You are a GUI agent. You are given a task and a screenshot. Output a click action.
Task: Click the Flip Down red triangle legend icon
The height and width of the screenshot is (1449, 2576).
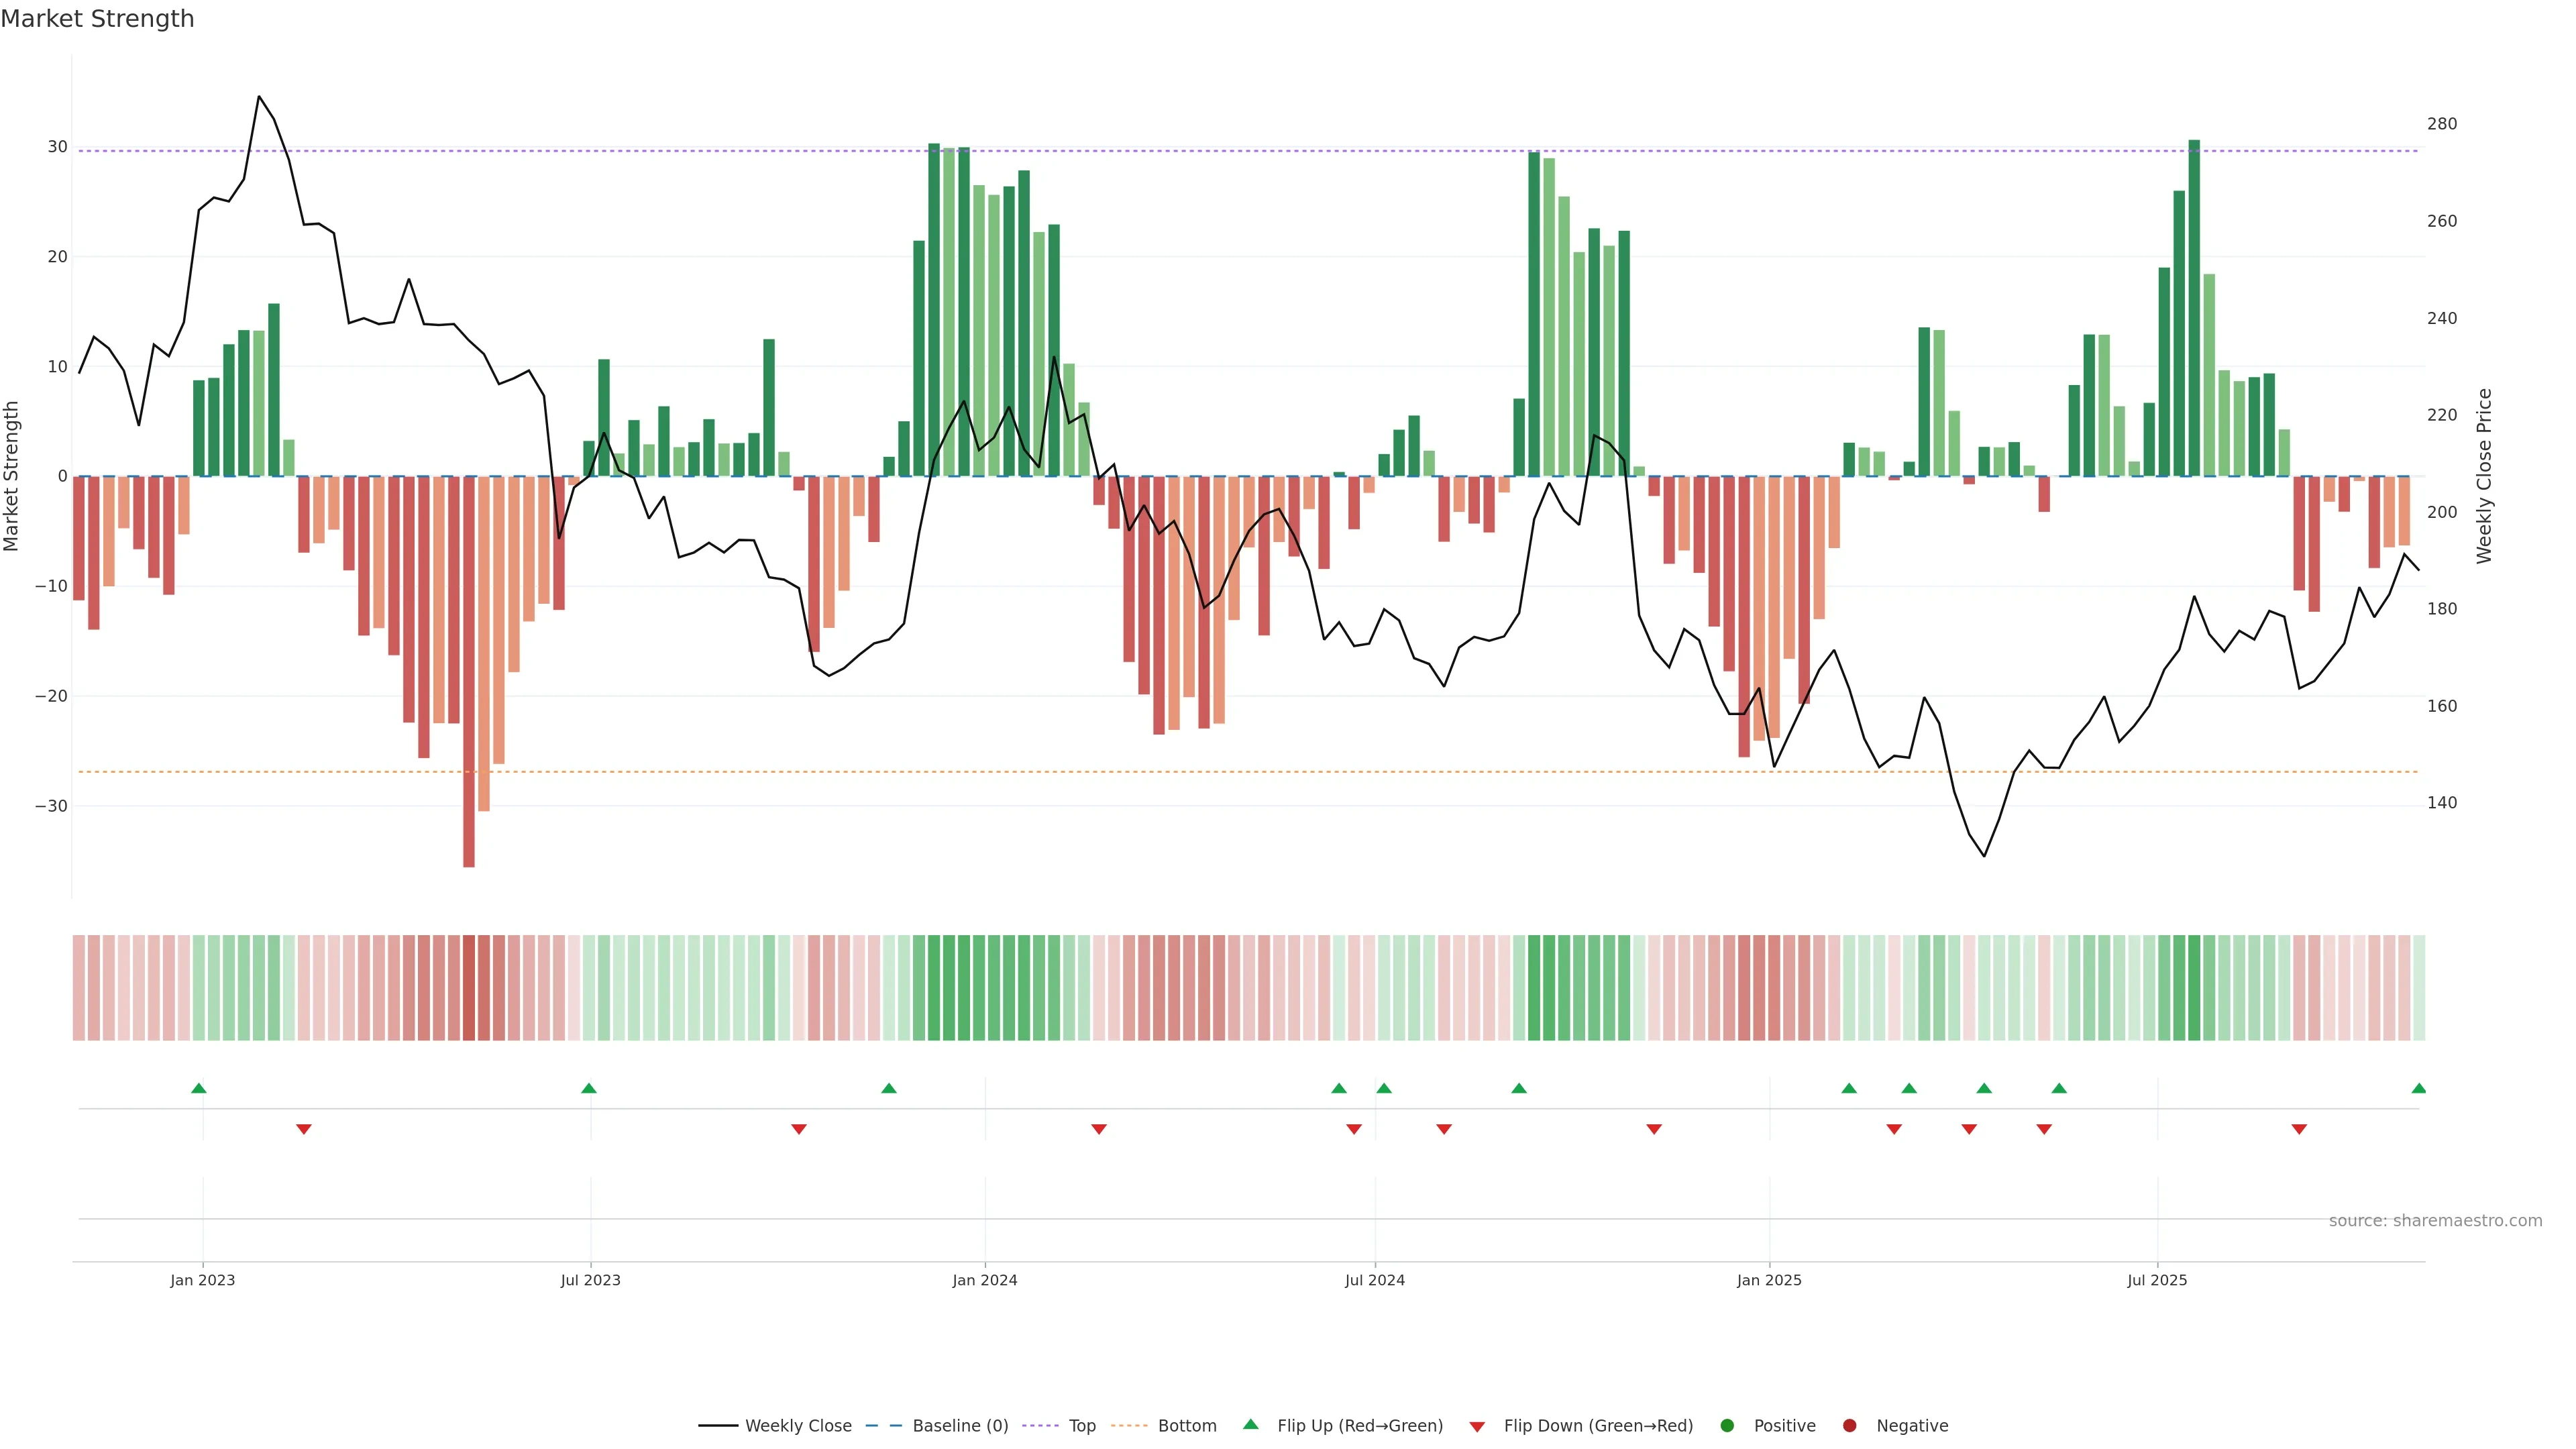point(1477,1427)
